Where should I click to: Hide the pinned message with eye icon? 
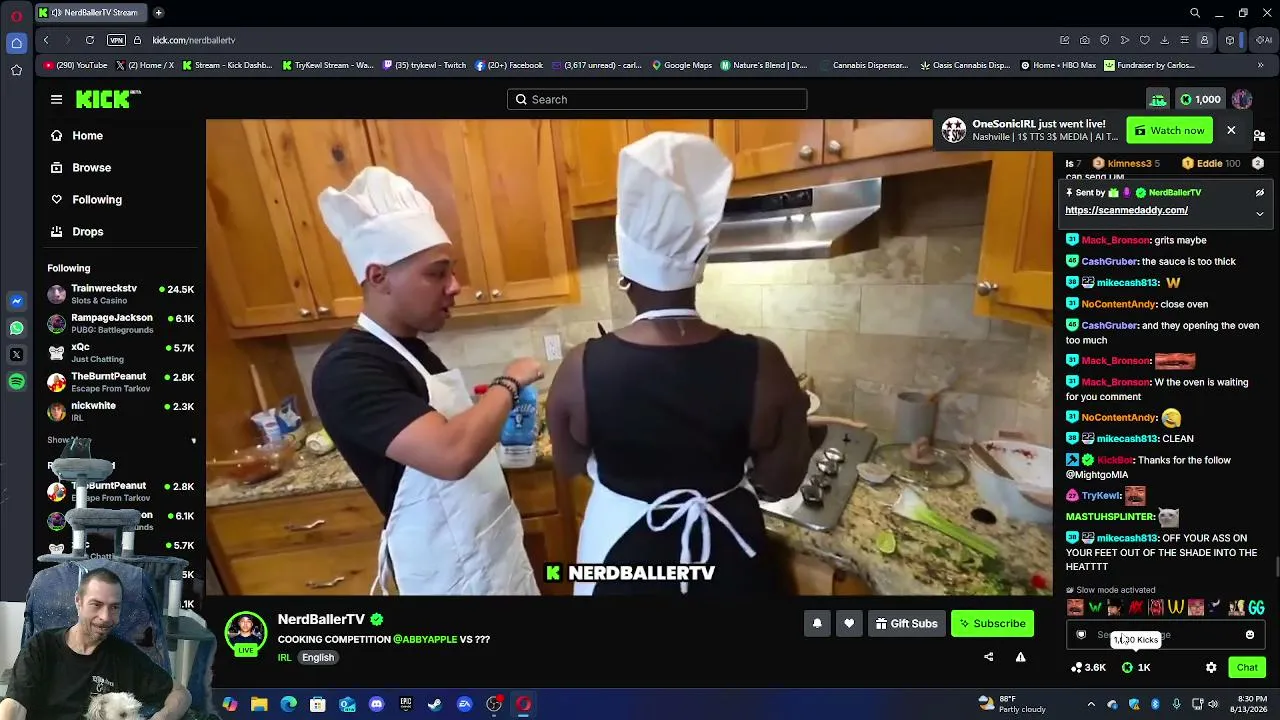(1260, 192)
